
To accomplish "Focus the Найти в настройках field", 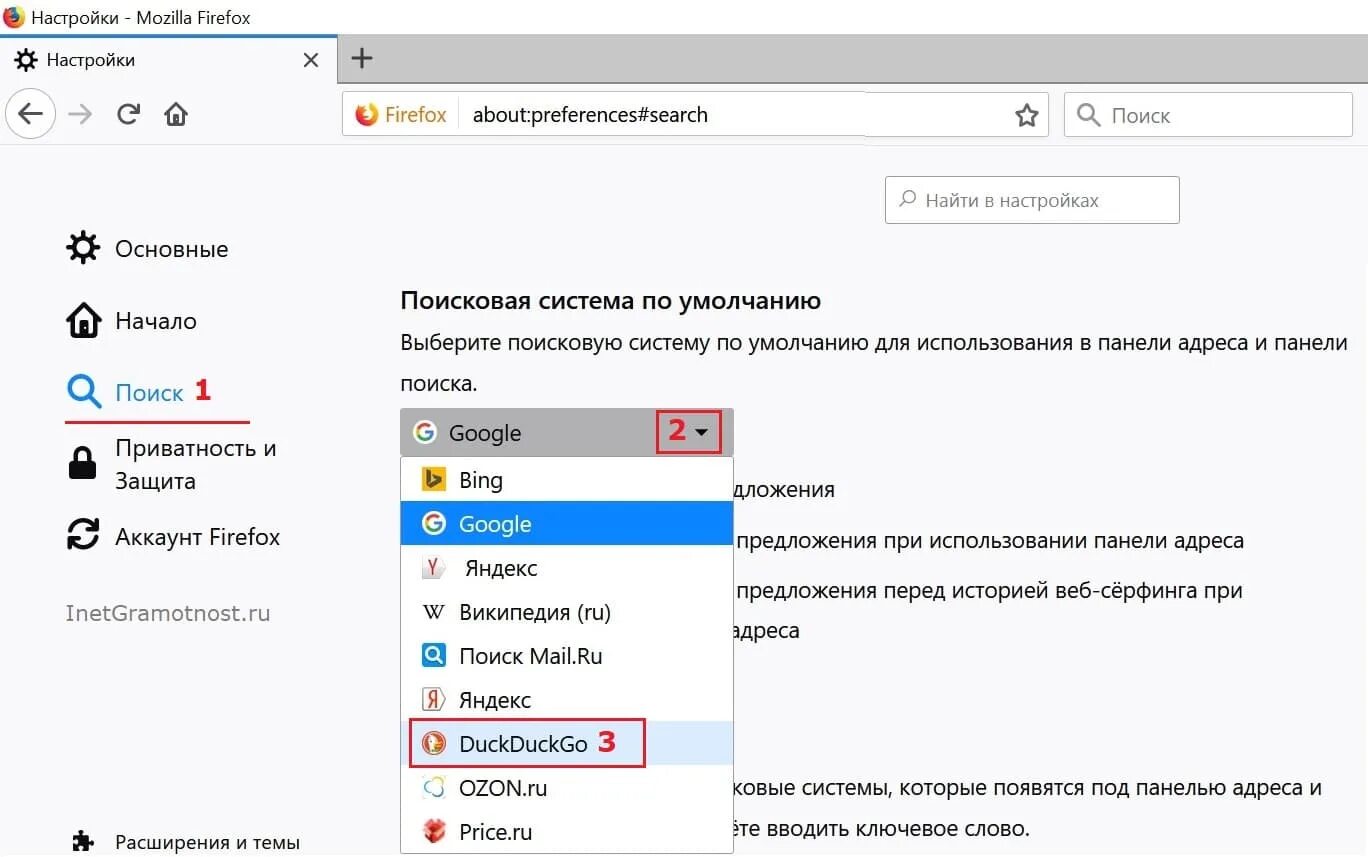I will click(x=1032, y=200).
